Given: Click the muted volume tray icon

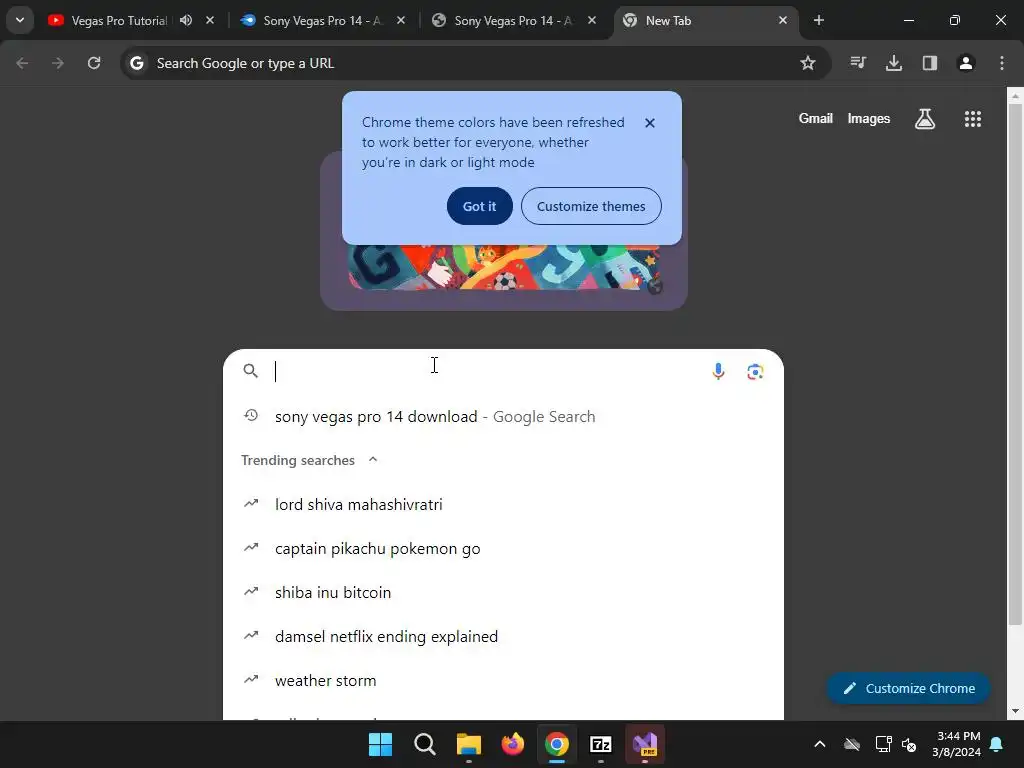Looking at the screenshot, I should pos(909,744).
